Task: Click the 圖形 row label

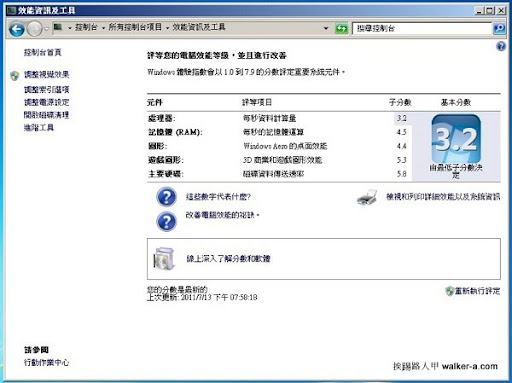Action: [x=157, y=146]
